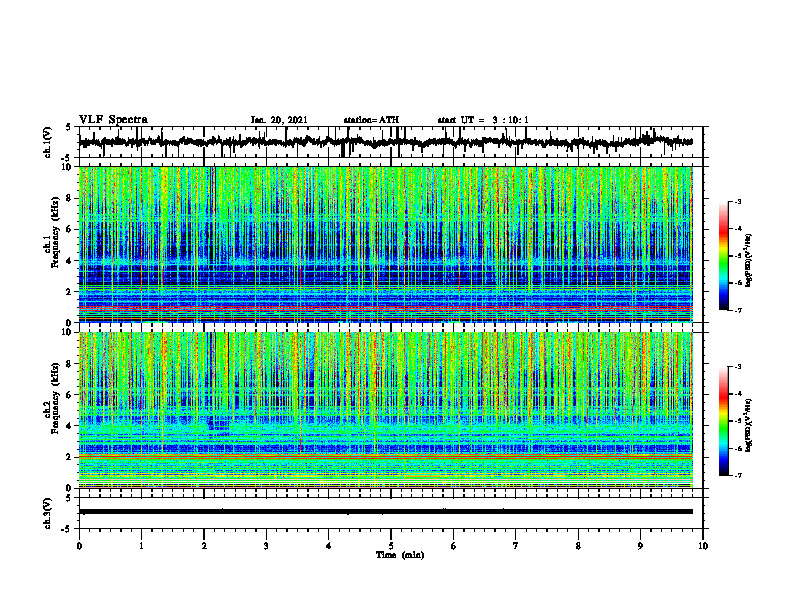Click the ch.1 frequency tick "8"
The width and height of the screenshot is (792, 612).
pyautogui.click(x=69, y=198)
